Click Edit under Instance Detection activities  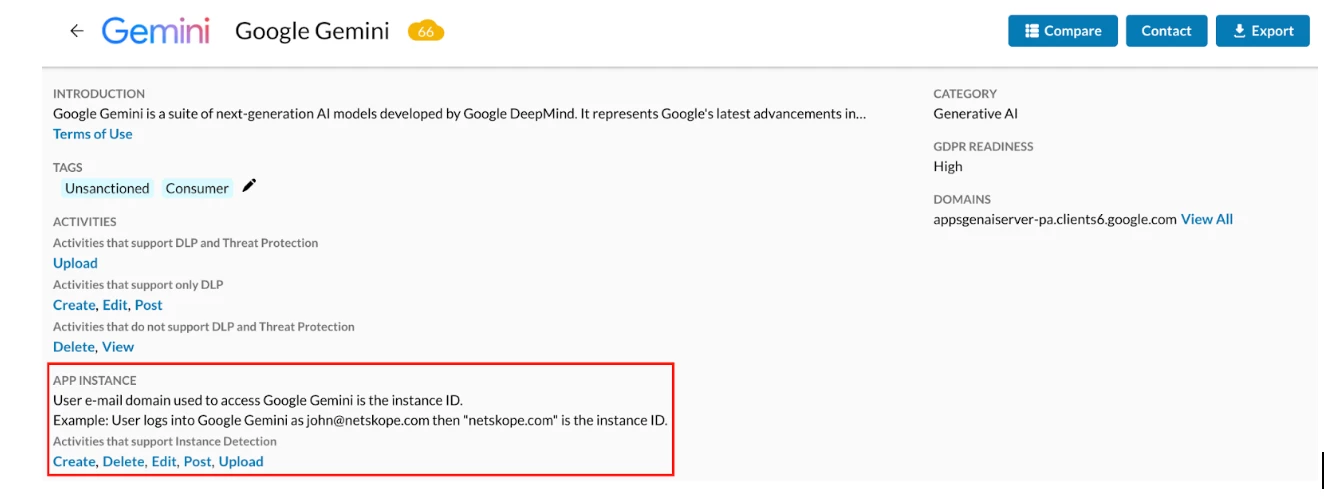164,461
